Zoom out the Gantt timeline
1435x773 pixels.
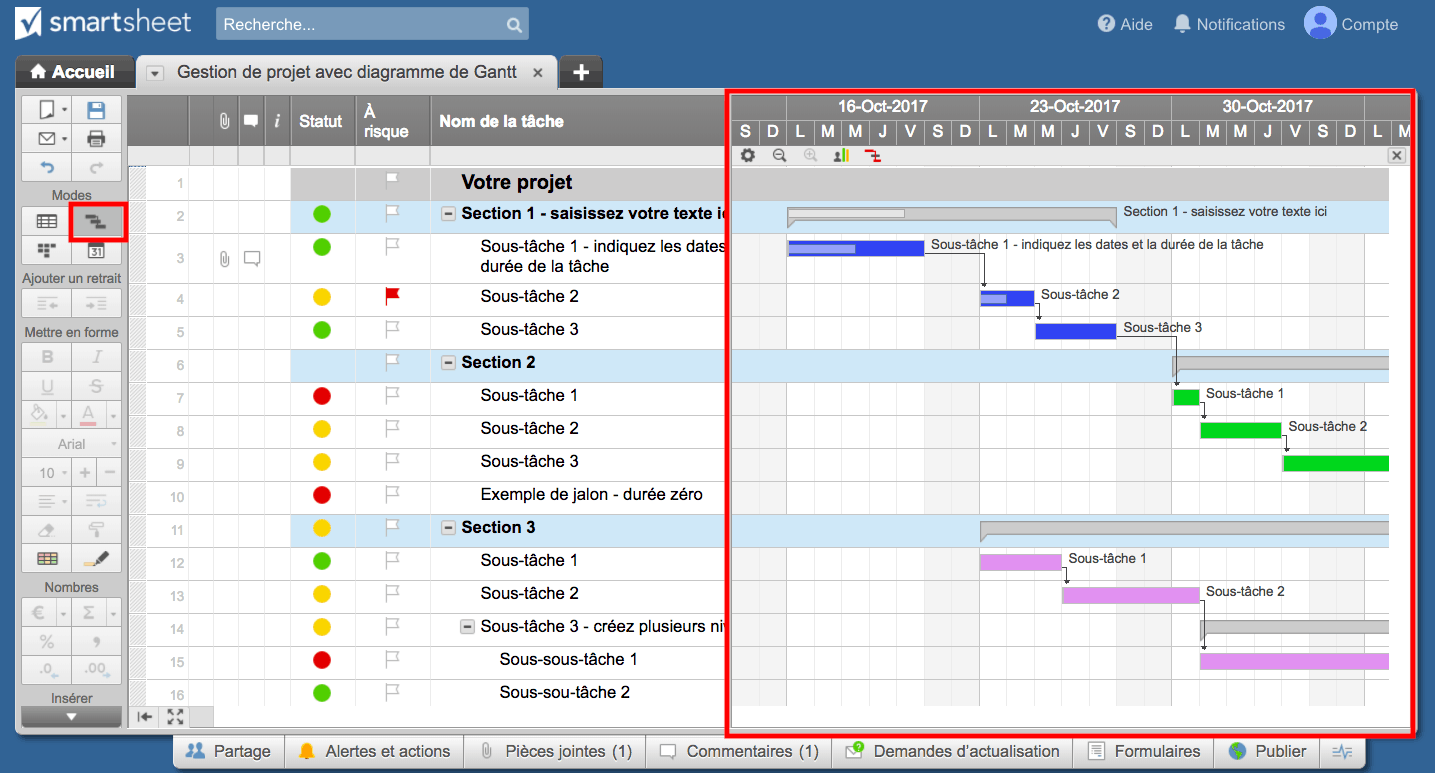click(x=779, y=155)
